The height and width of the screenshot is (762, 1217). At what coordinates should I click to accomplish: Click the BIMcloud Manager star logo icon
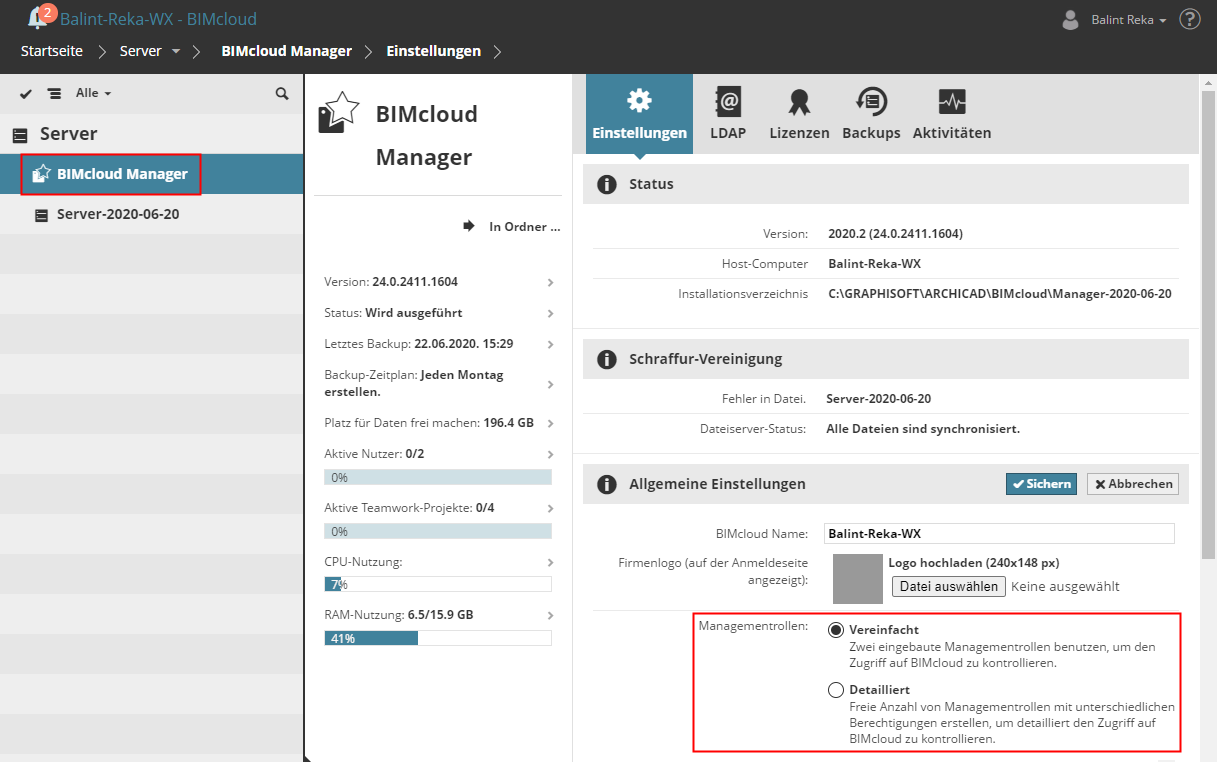pos(338,112)
